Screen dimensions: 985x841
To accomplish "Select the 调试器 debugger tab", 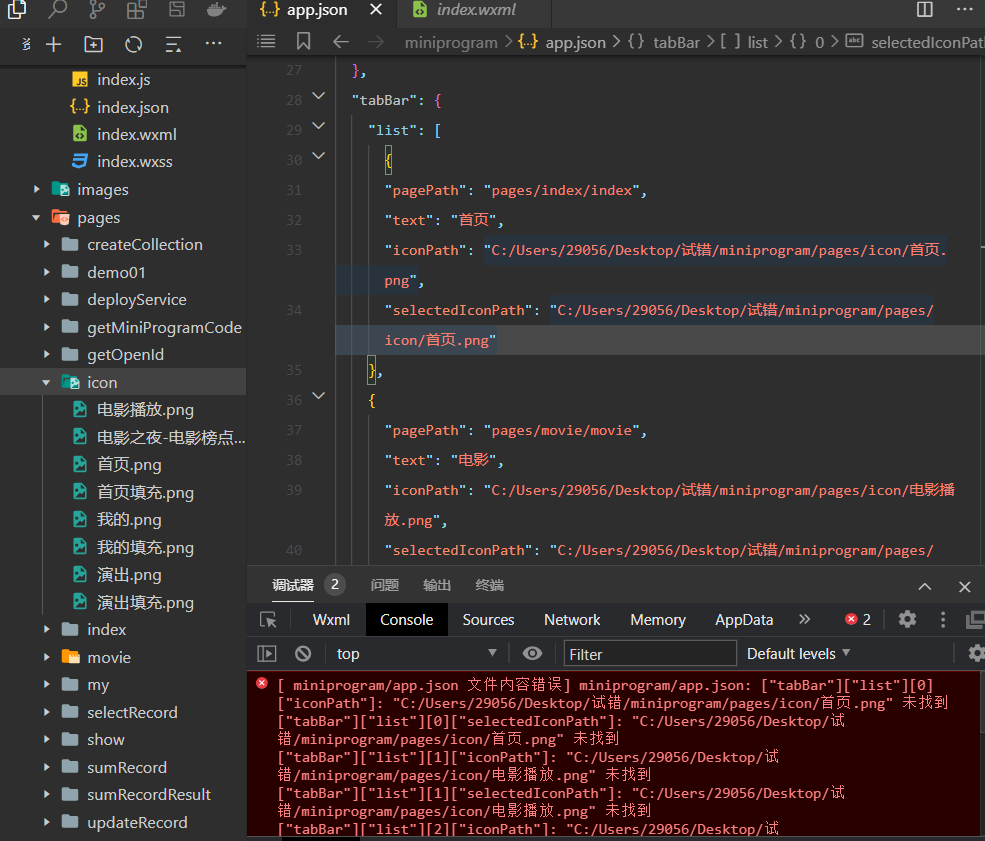I will click(293, 585).
